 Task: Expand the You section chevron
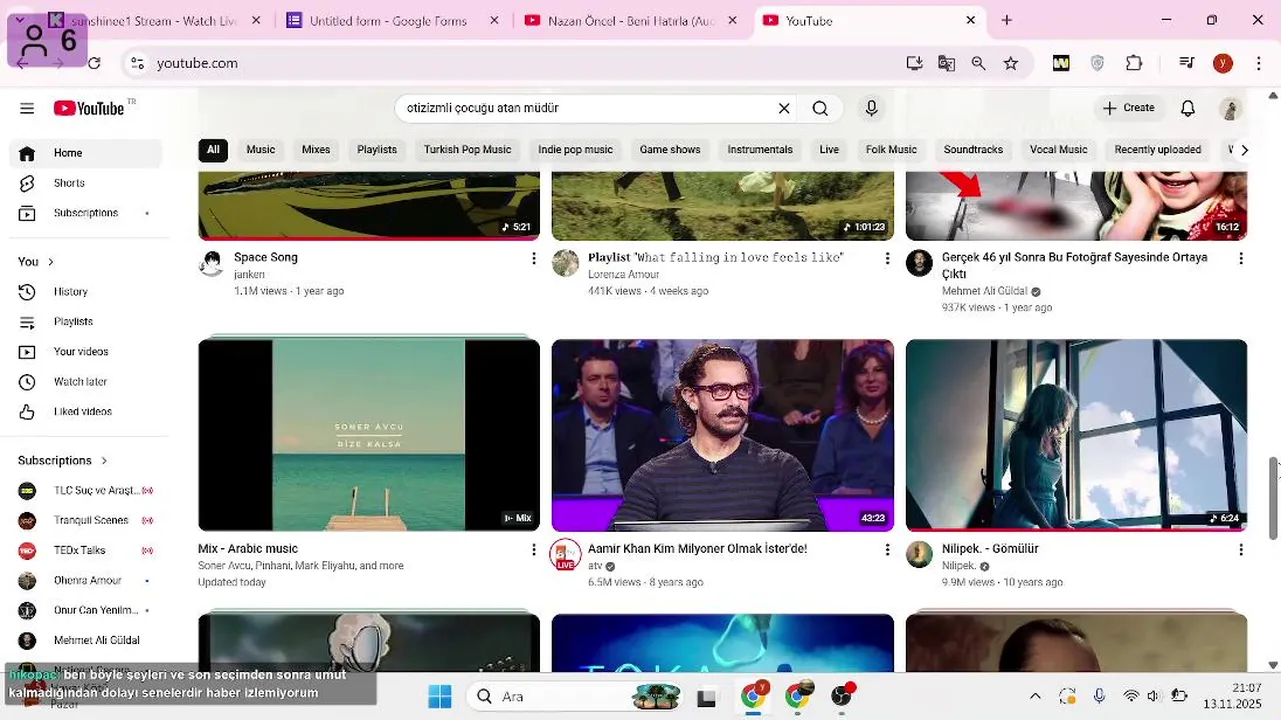(51, 262)
